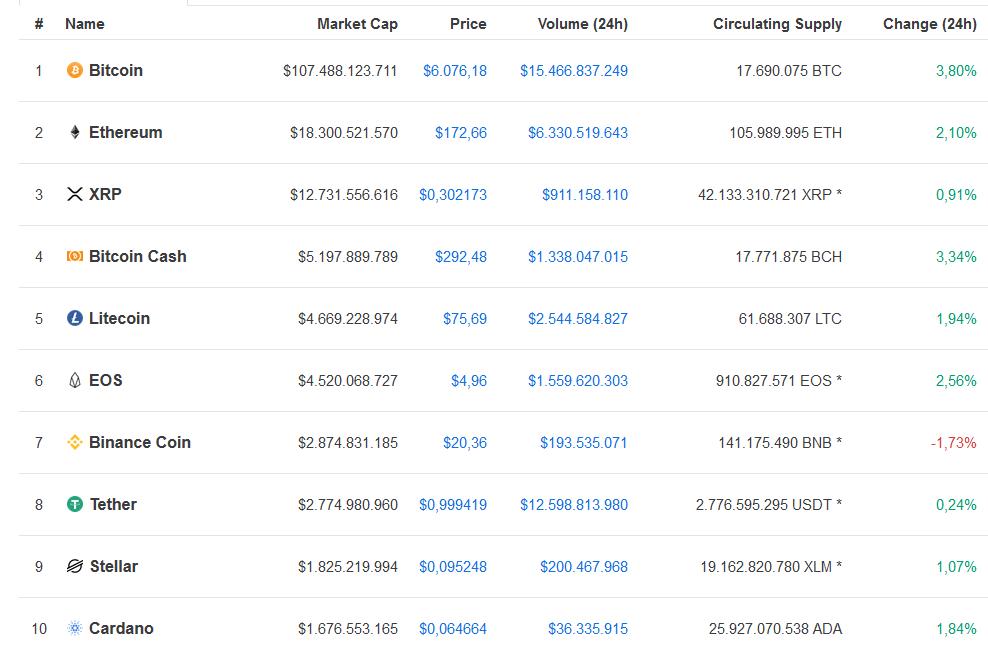Click XRP volume $911.158.110
Image resolution: width=988 pixels, height=651 pixels.
(585, 195)
